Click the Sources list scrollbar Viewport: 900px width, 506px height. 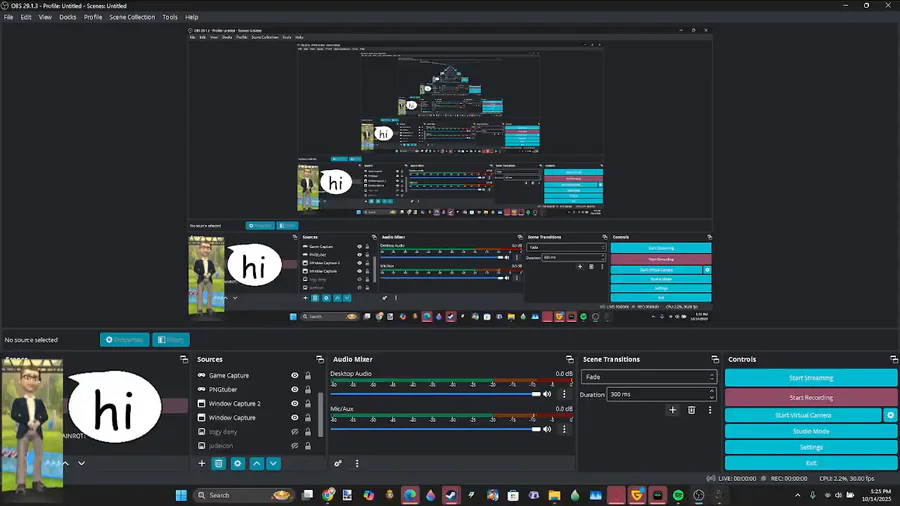click(x=320, y=414)
